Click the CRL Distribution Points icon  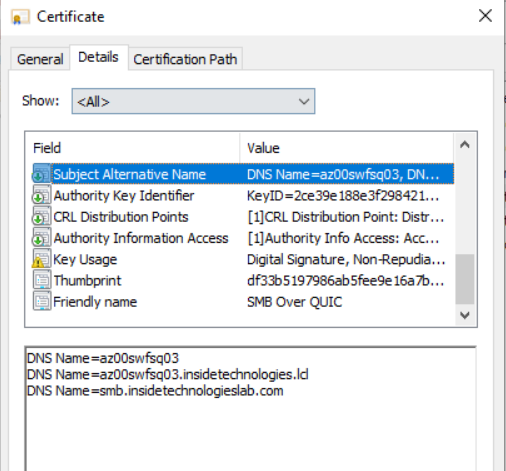[42, 216]
